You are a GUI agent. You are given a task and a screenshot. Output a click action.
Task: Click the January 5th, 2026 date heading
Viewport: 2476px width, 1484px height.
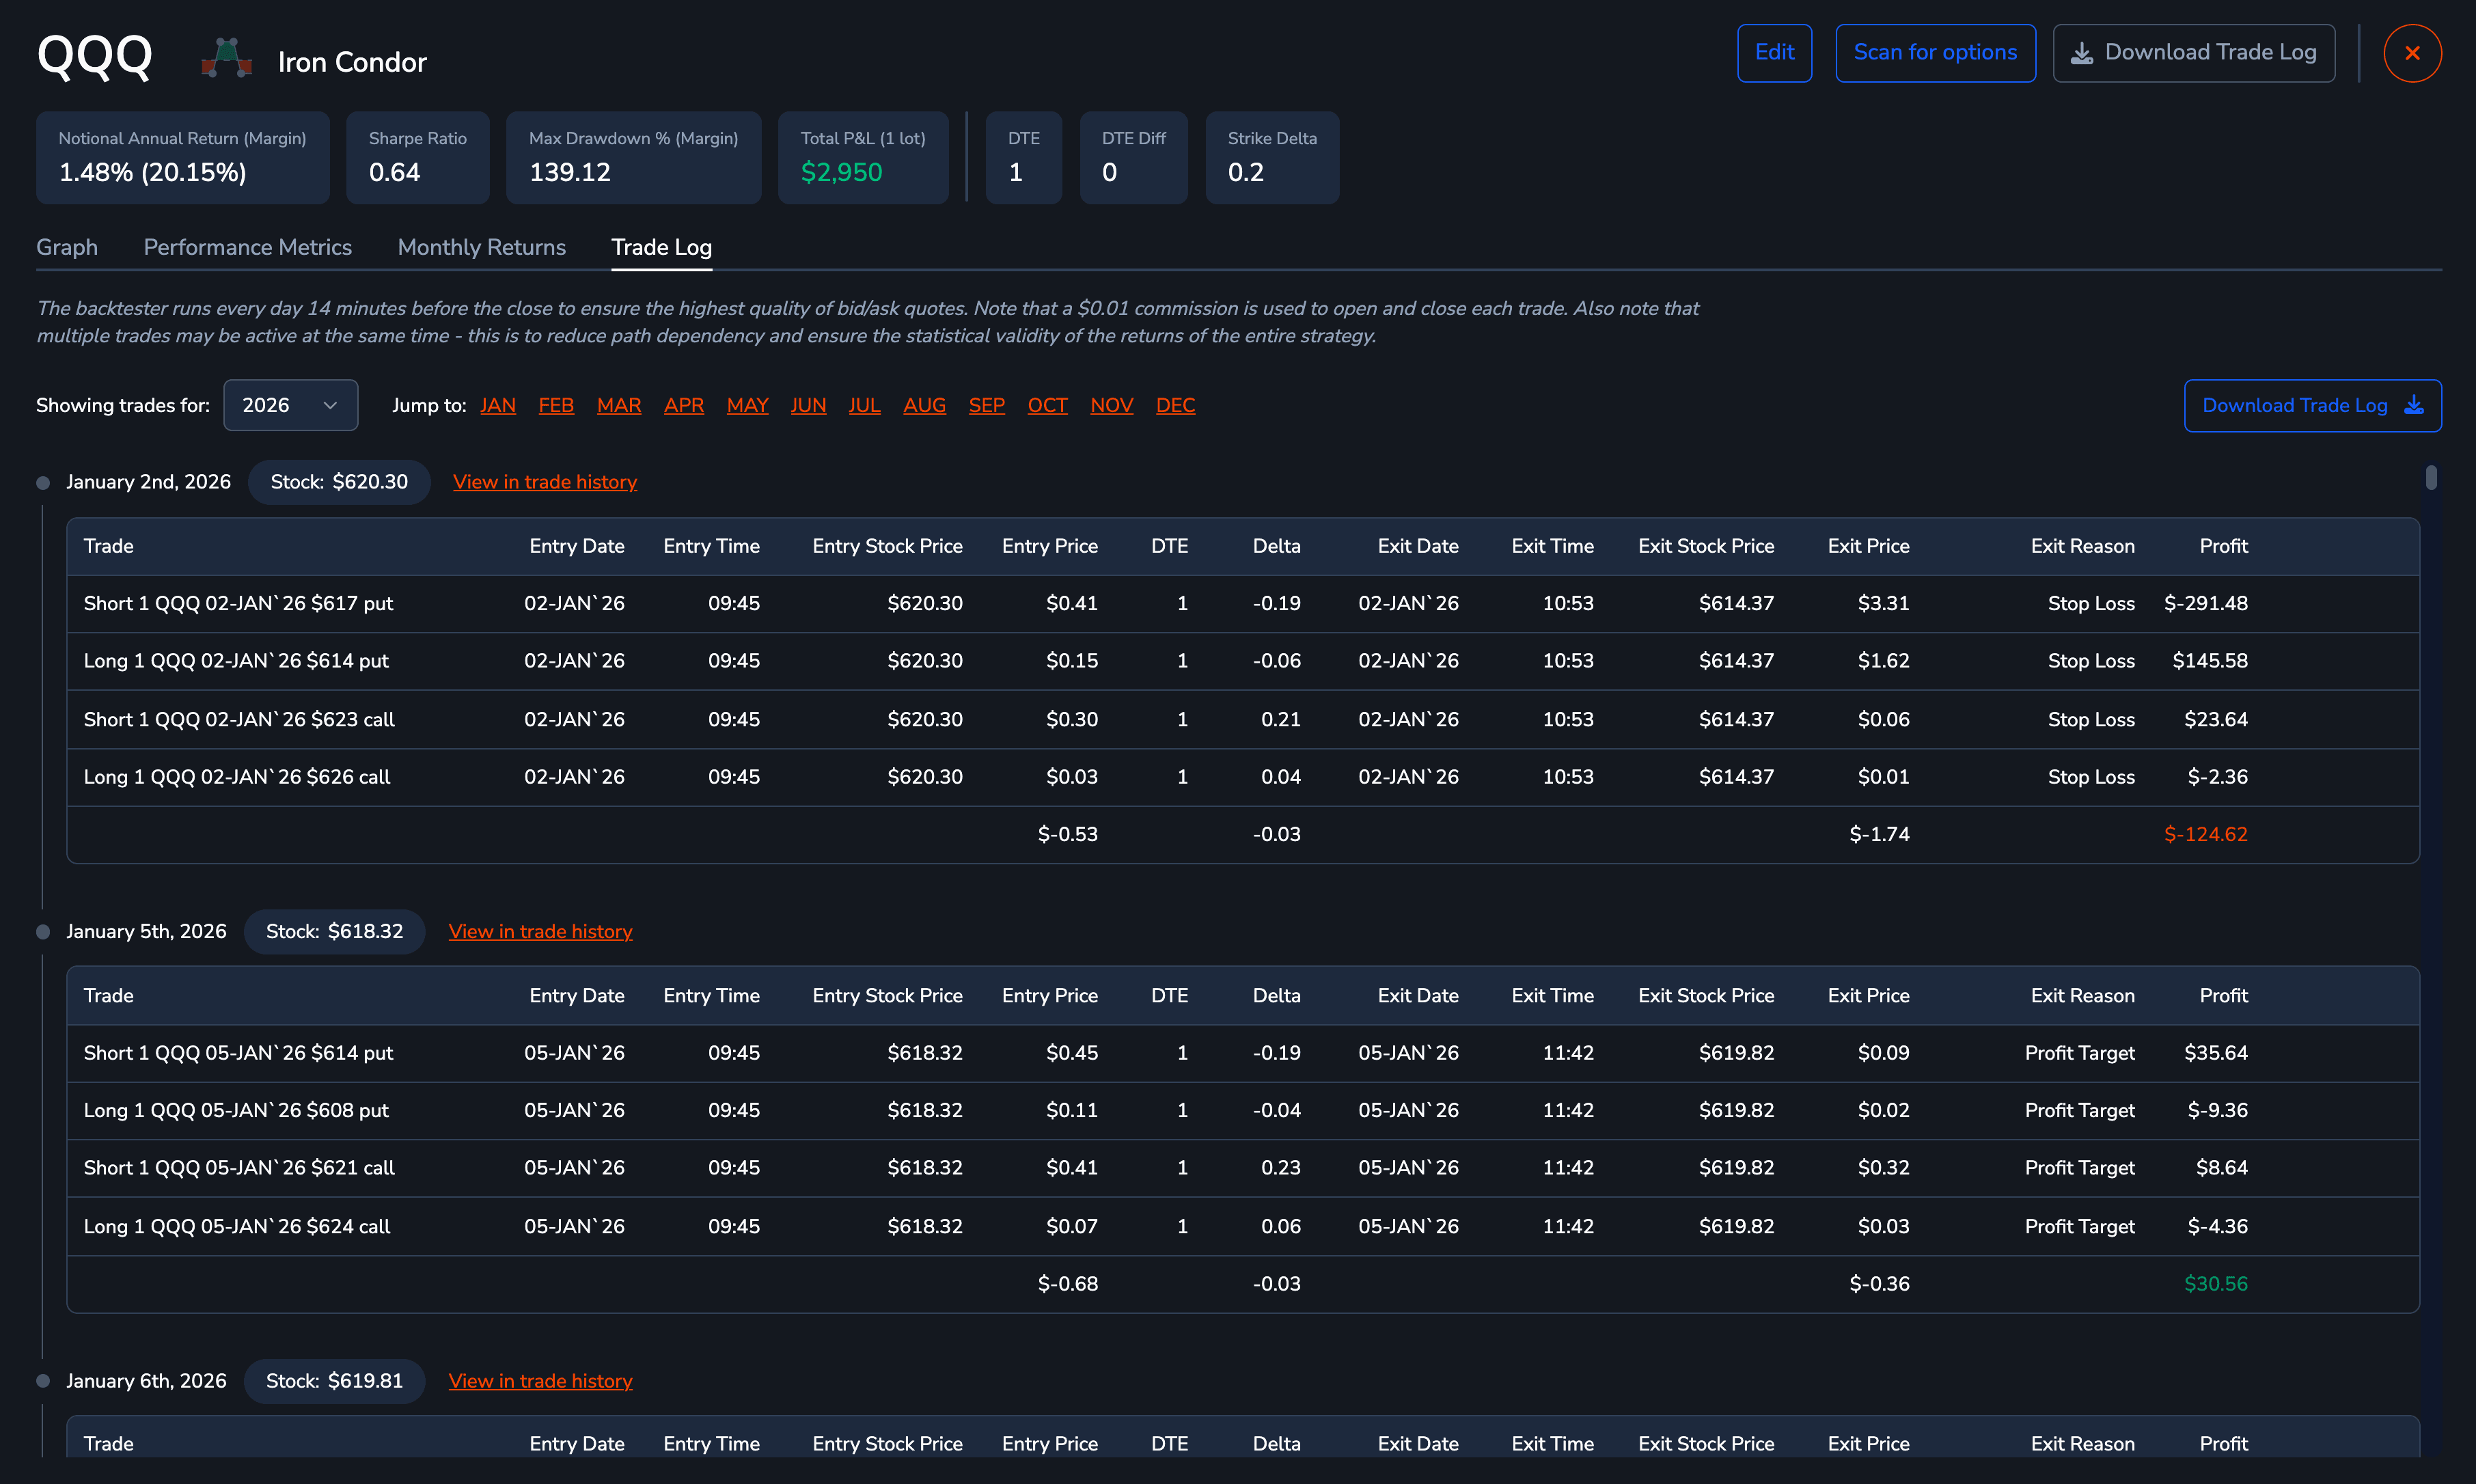[146, 931]
